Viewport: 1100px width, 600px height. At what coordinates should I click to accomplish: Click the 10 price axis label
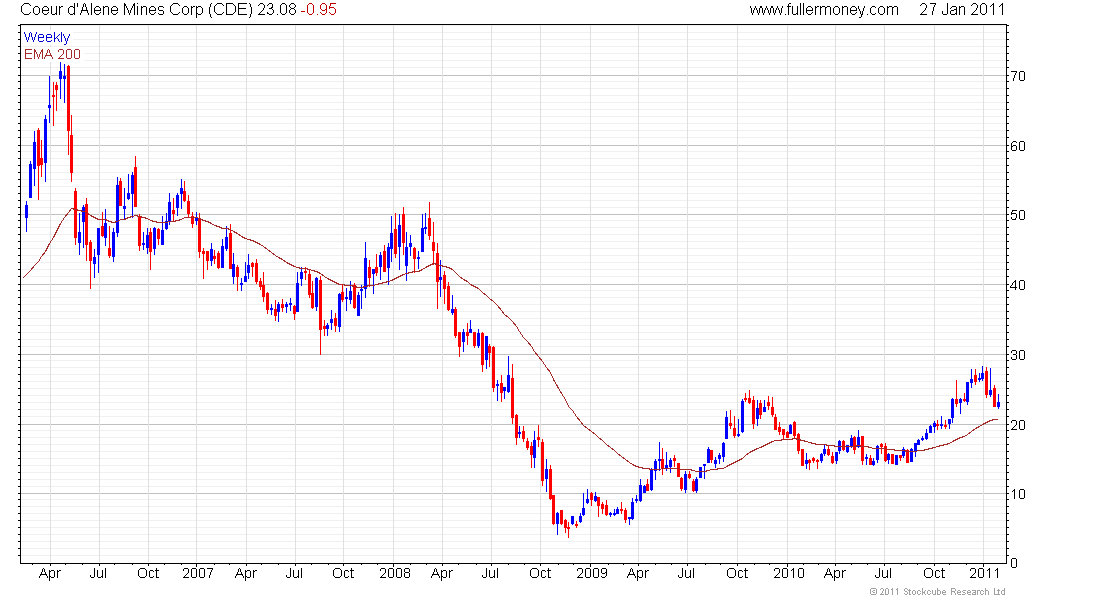pyautogui.click(x=1017, y=494)
